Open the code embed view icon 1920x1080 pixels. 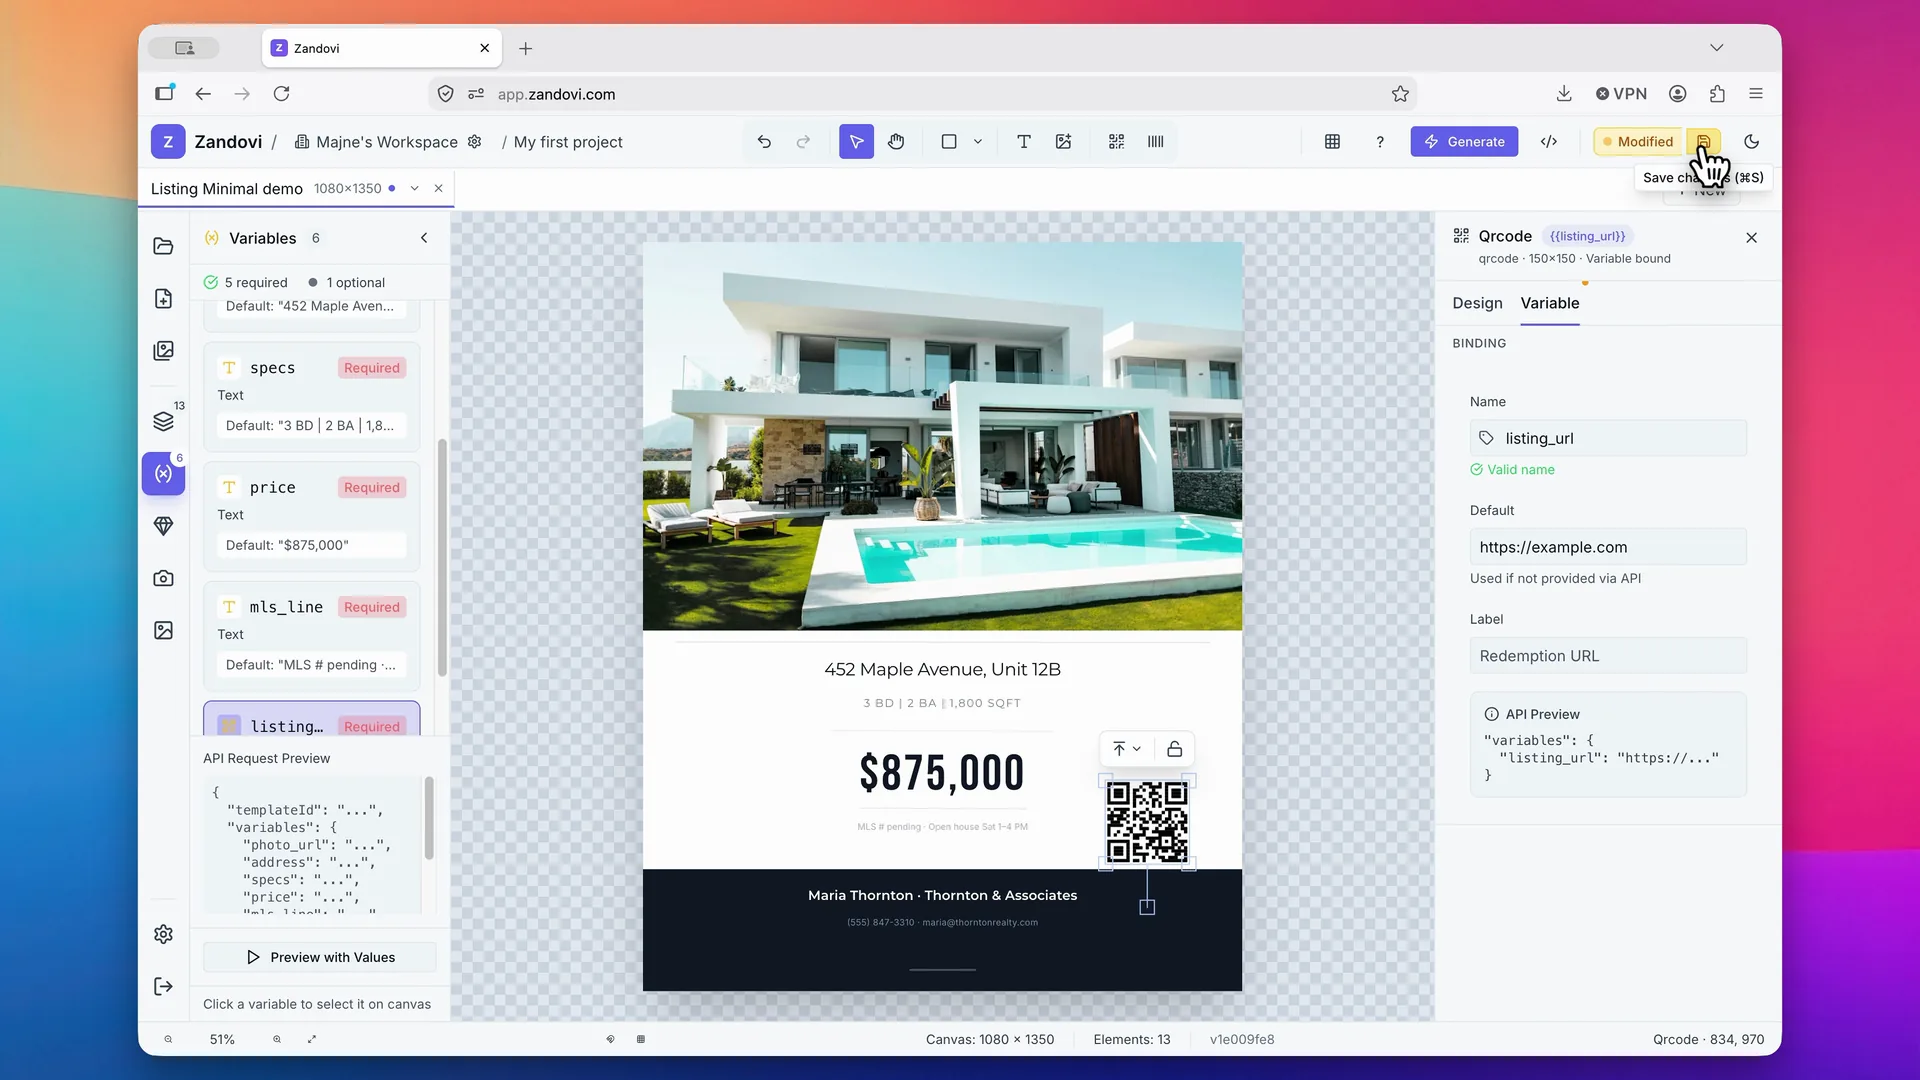click(1549, 142)
